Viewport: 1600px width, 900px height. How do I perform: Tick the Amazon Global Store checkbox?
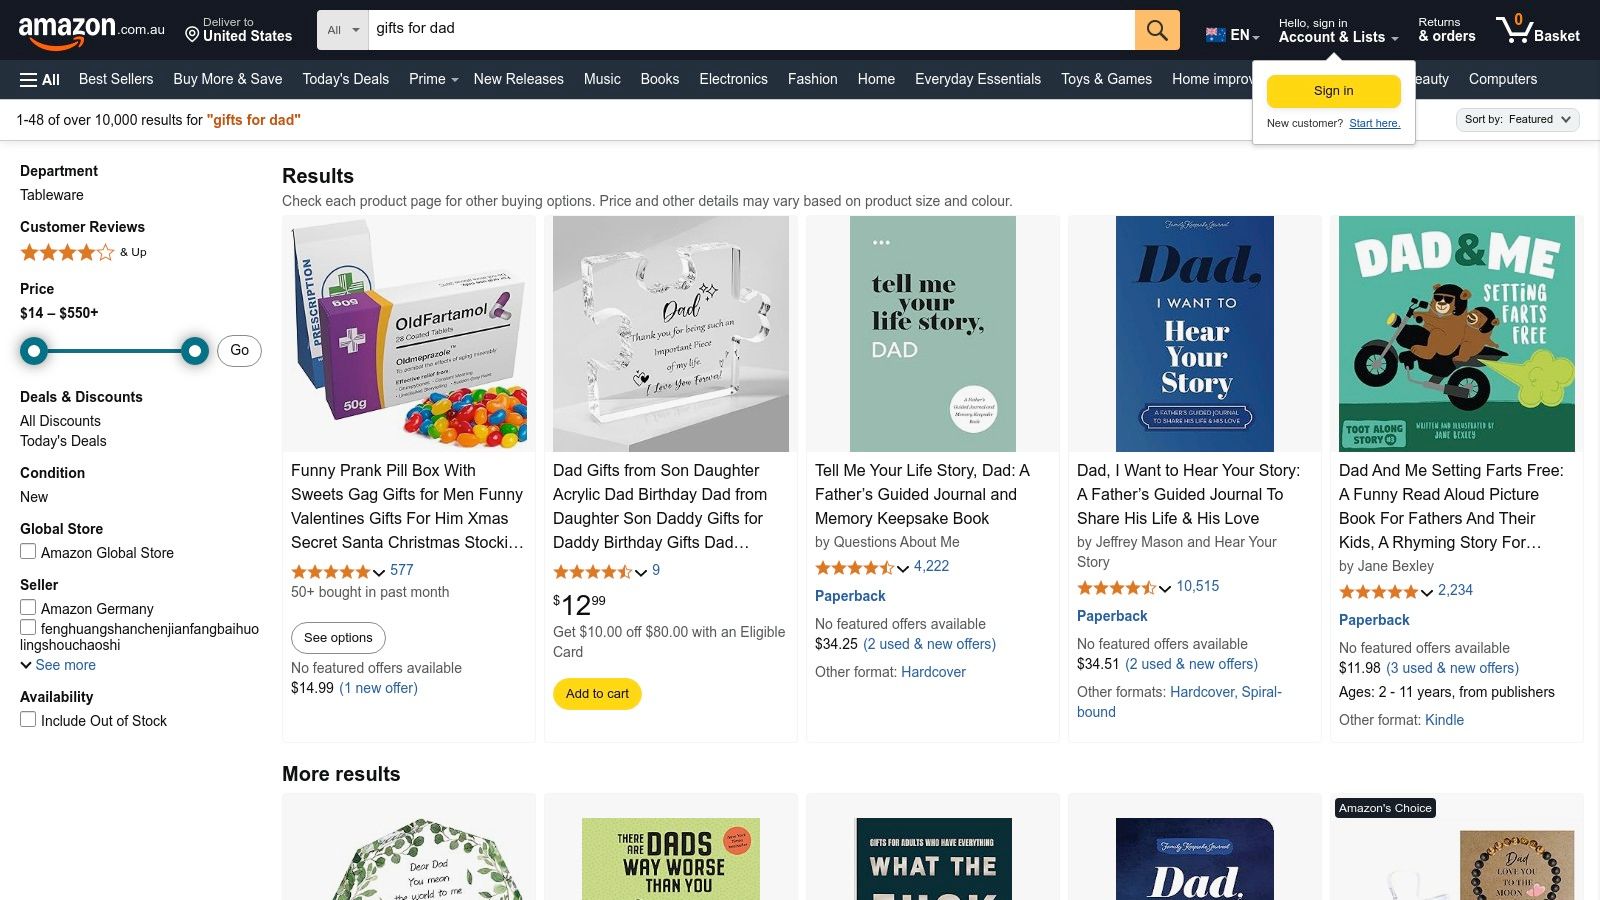pyautogui.click(x=28, y=552)
